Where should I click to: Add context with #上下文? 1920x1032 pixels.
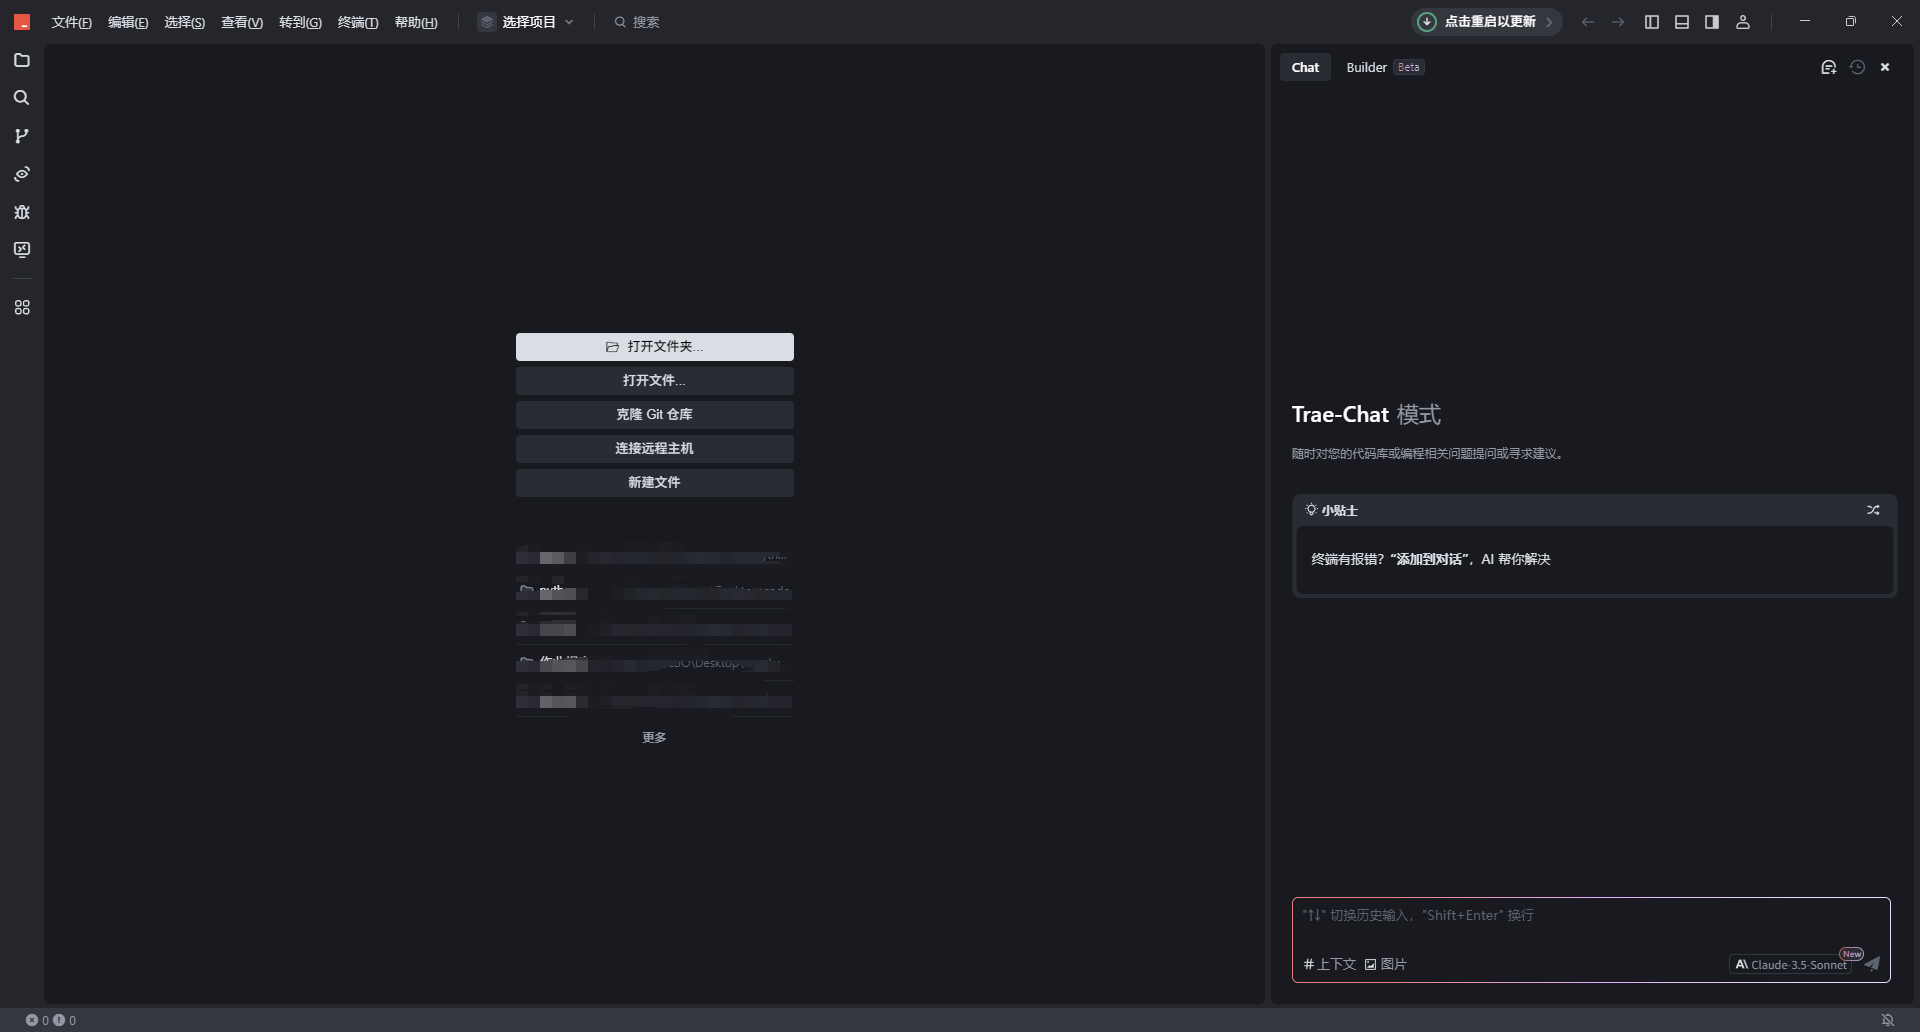coord(1330,964)
